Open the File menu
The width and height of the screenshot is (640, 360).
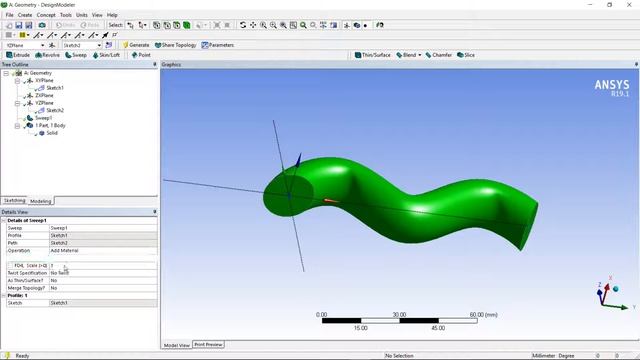pos(9,15)
